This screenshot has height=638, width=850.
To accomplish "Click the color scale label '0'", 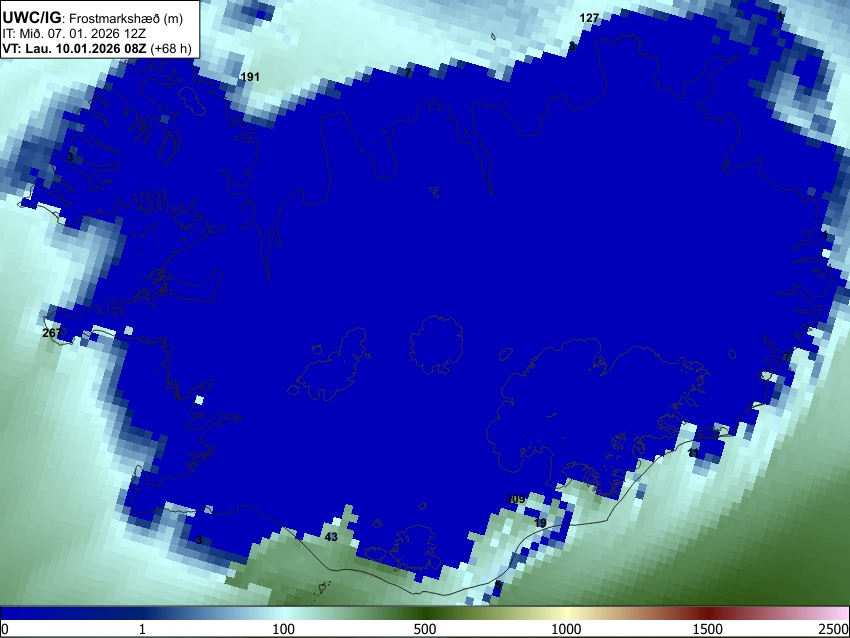I will point(5,629).
